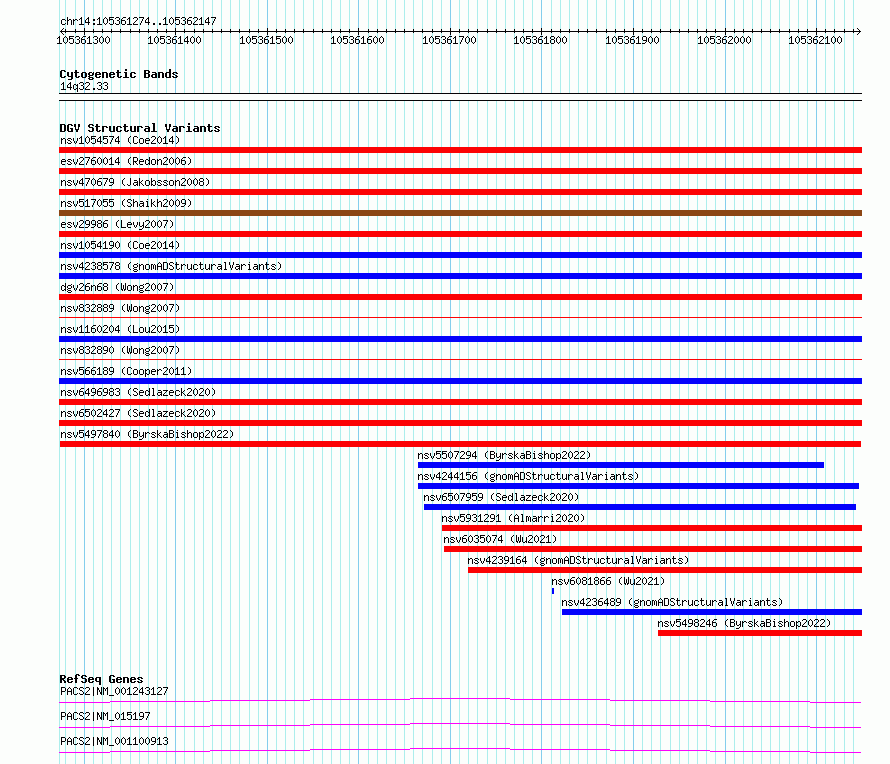Click the nsv1054574 (Coe2014) variant label
The width and height of the screenshot is (890, 764).
[x=120, y=140]
